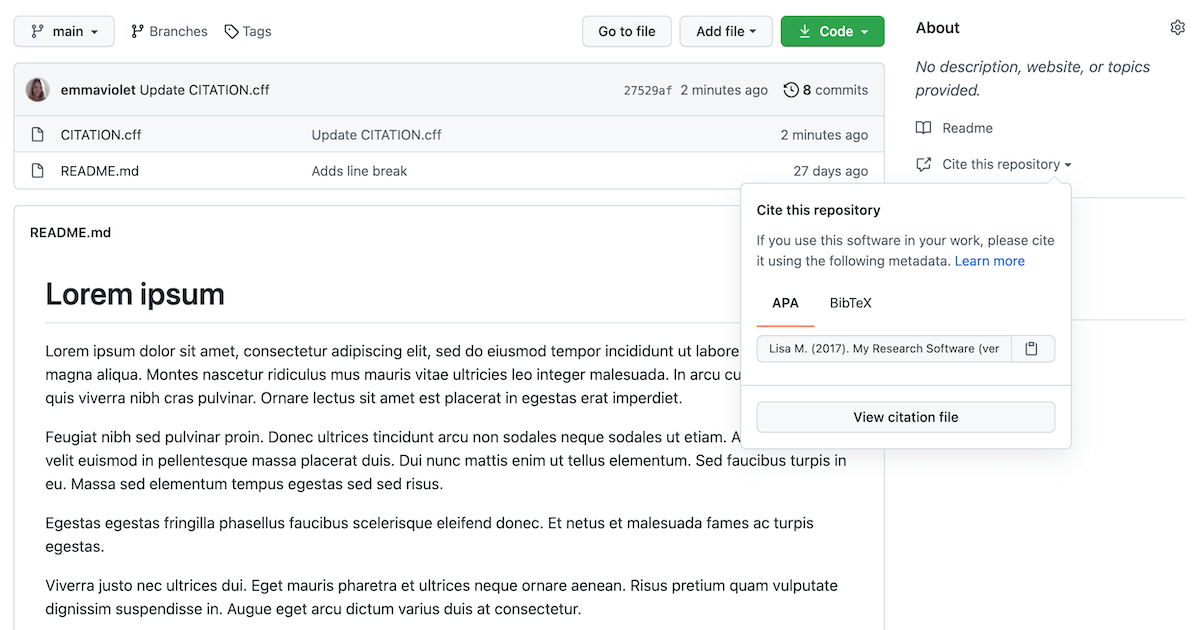Open the About settings gear icon
The image size is (1200, 630).
pyautogui.click(x=1178, y=27)
